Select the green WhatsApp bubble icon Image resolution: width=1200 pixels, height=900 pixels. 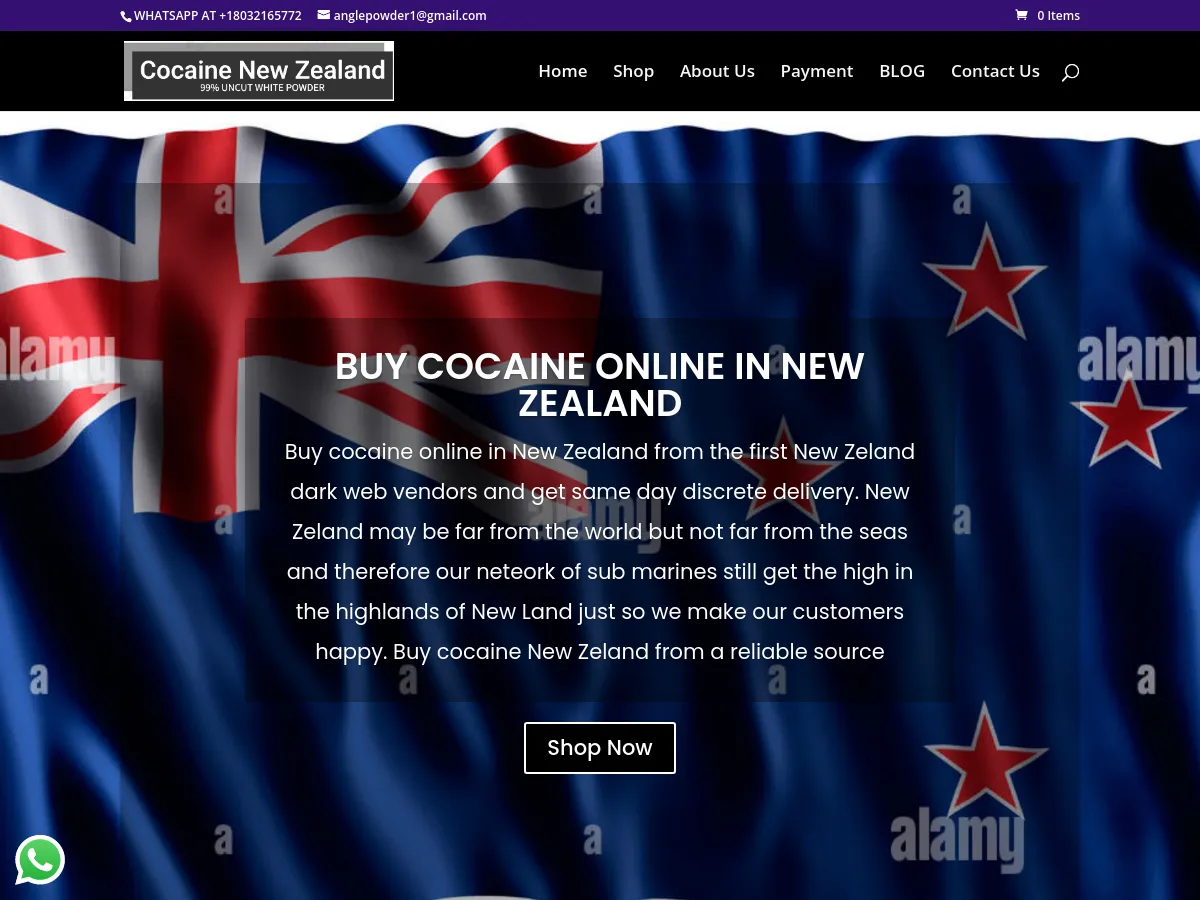[40, 860]
